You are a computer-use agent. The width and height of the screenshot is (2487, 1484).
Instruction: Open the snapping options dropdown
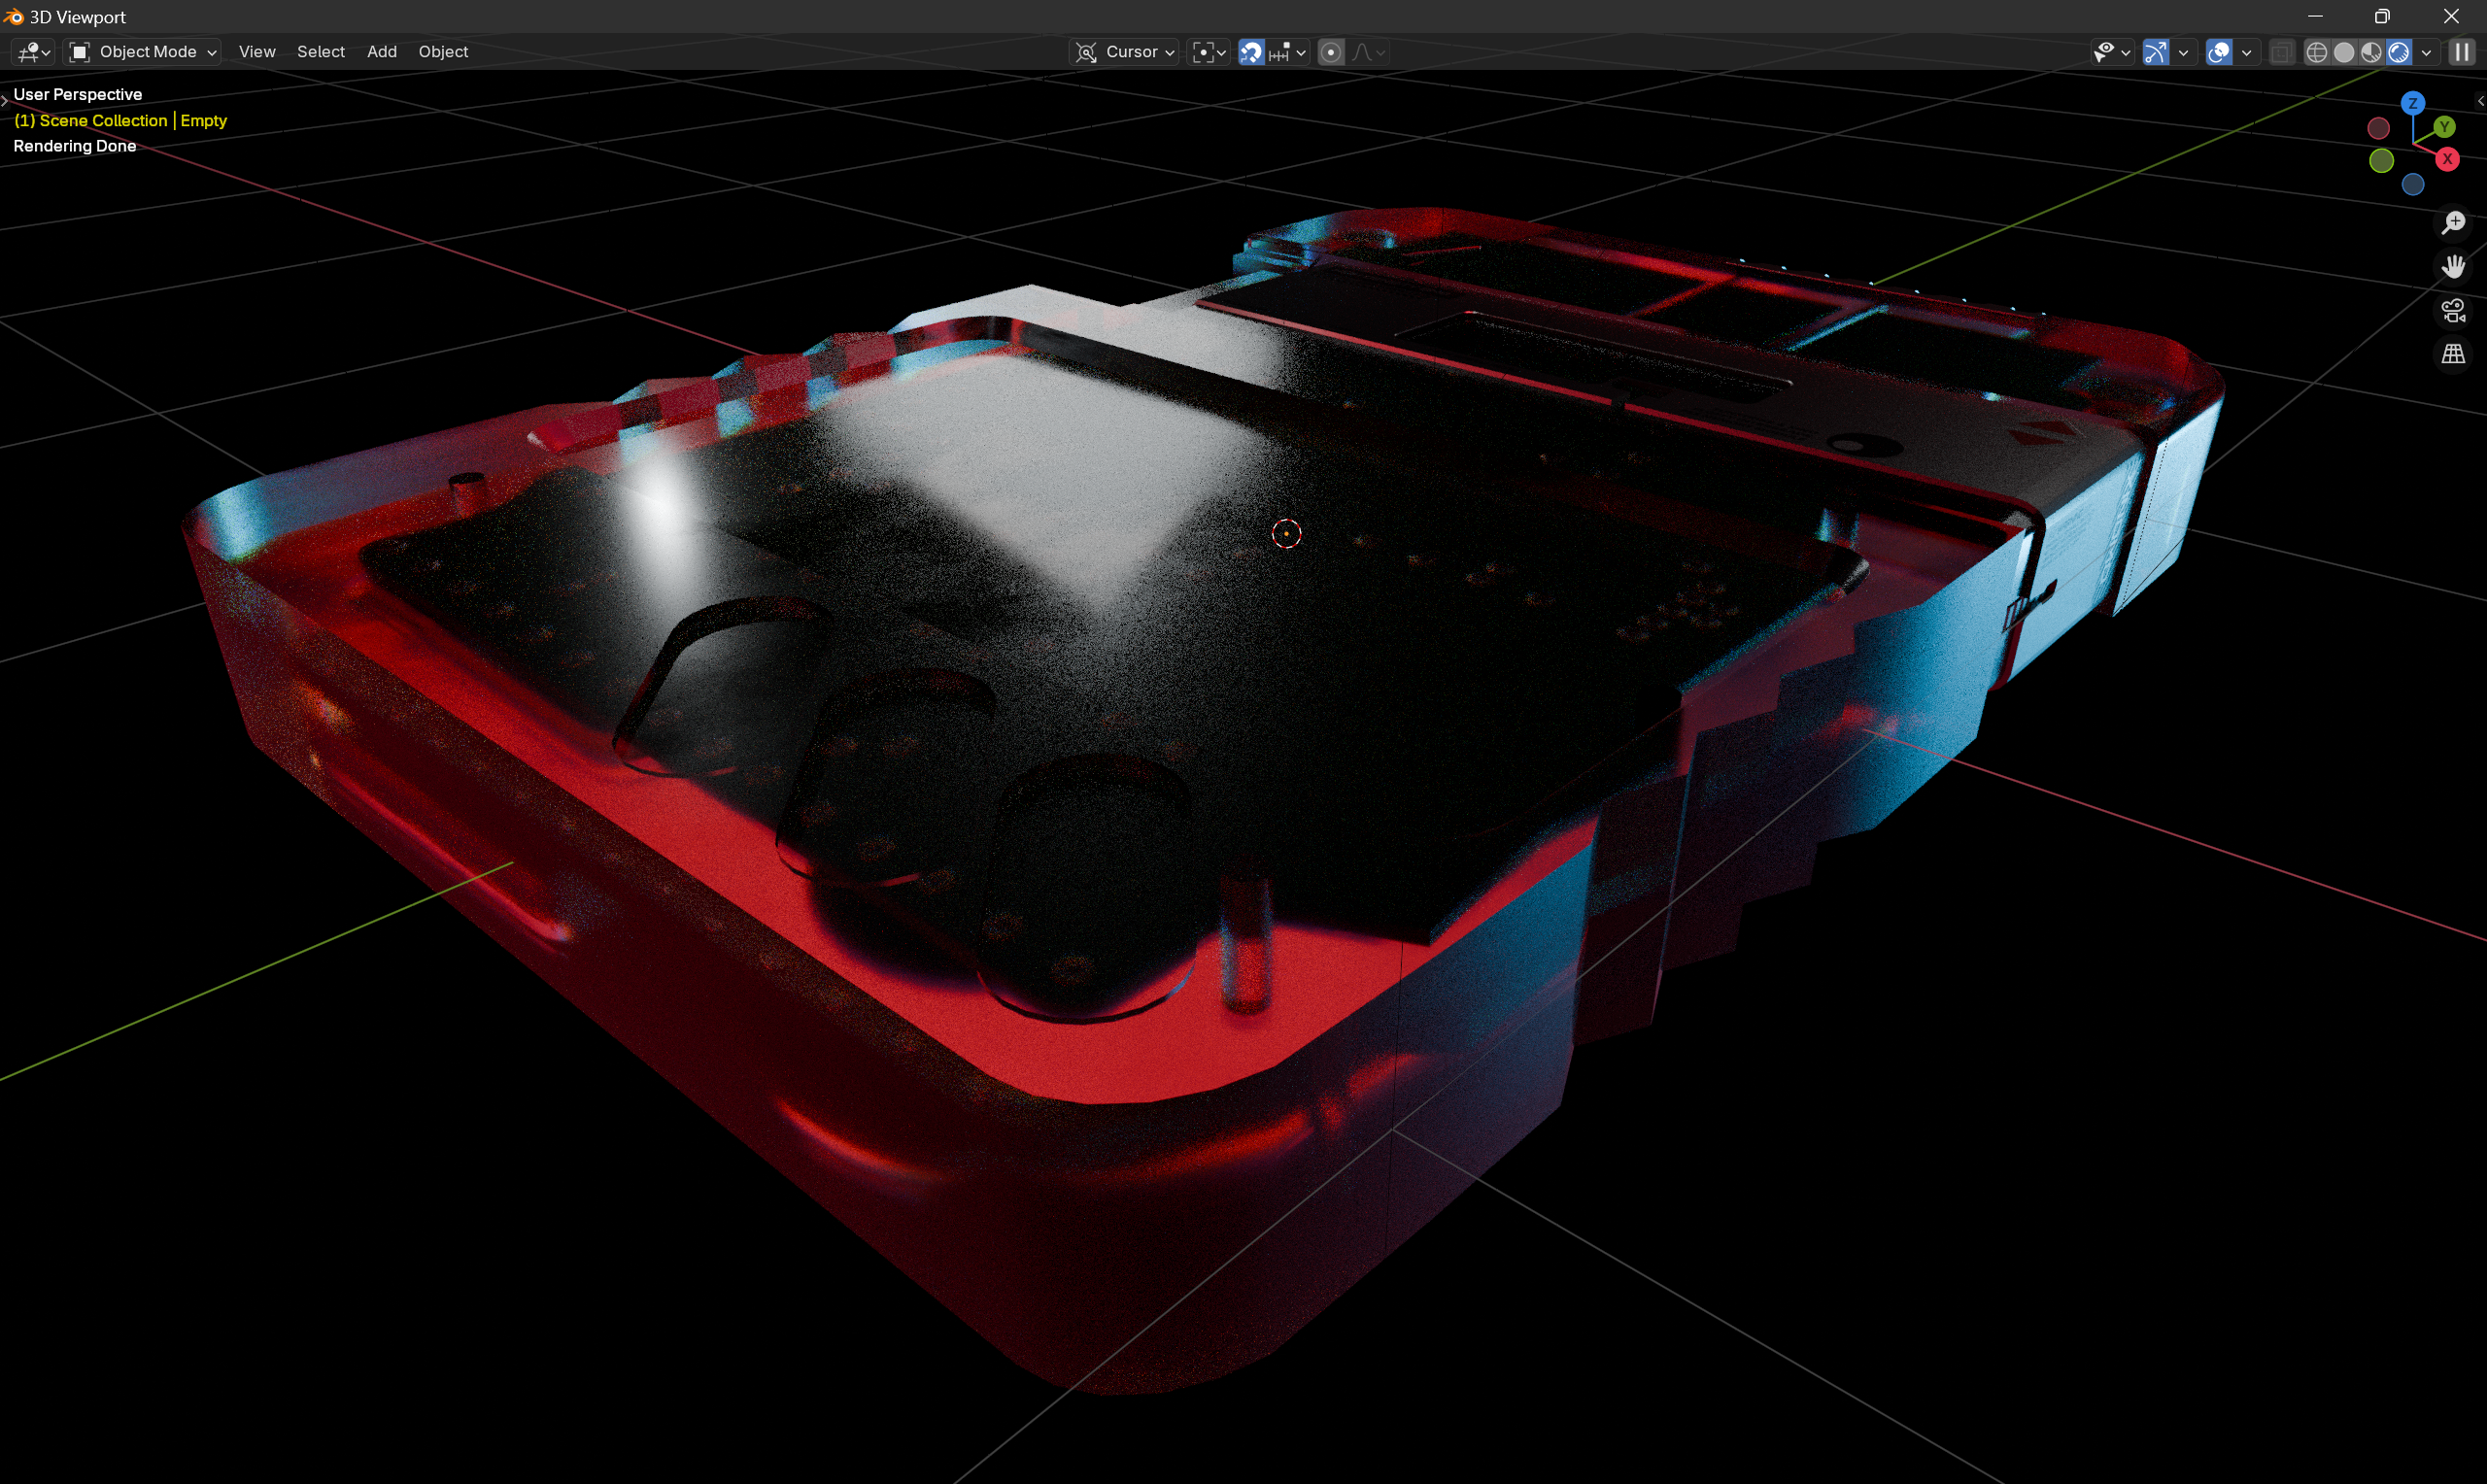1288,52
